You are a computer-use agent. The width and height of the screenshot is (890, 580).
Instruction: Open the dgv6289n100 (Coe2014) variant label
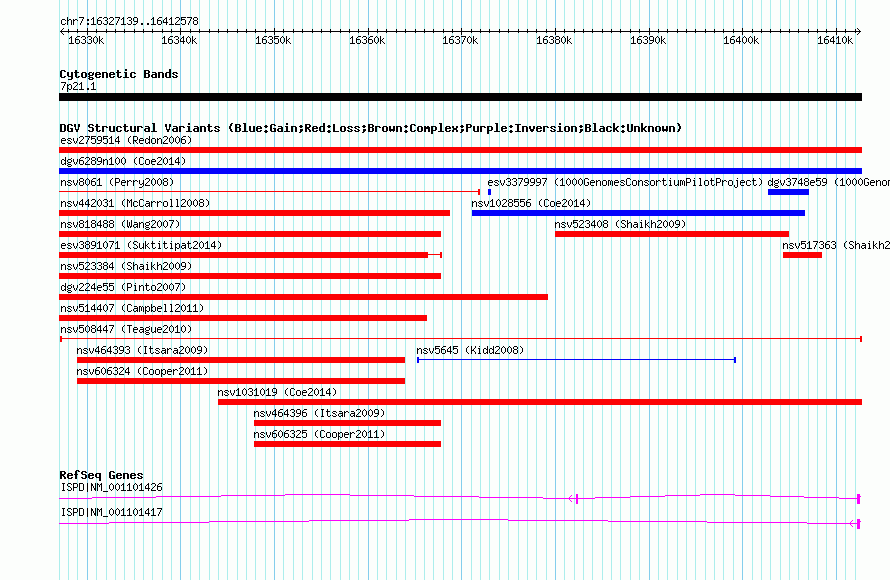[123, 161]
